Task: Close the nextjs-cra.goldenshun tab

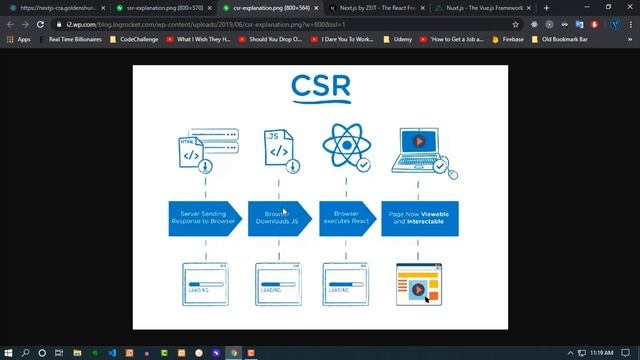Action: [x=103, y=8]
